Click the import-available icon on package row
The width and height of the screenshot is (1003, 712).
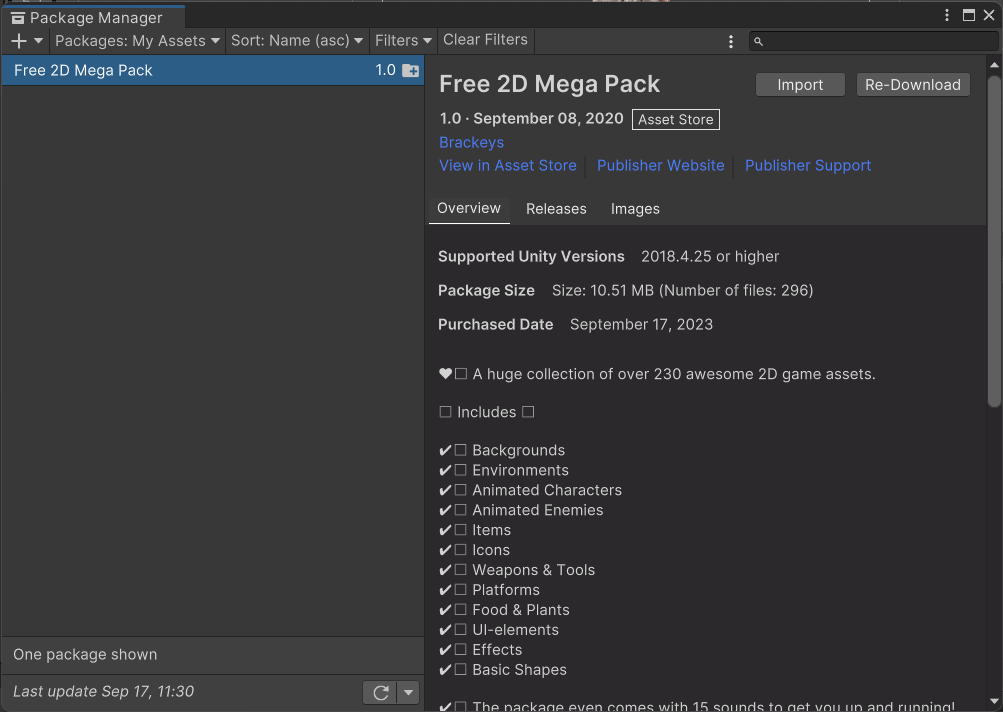[410, 70]
